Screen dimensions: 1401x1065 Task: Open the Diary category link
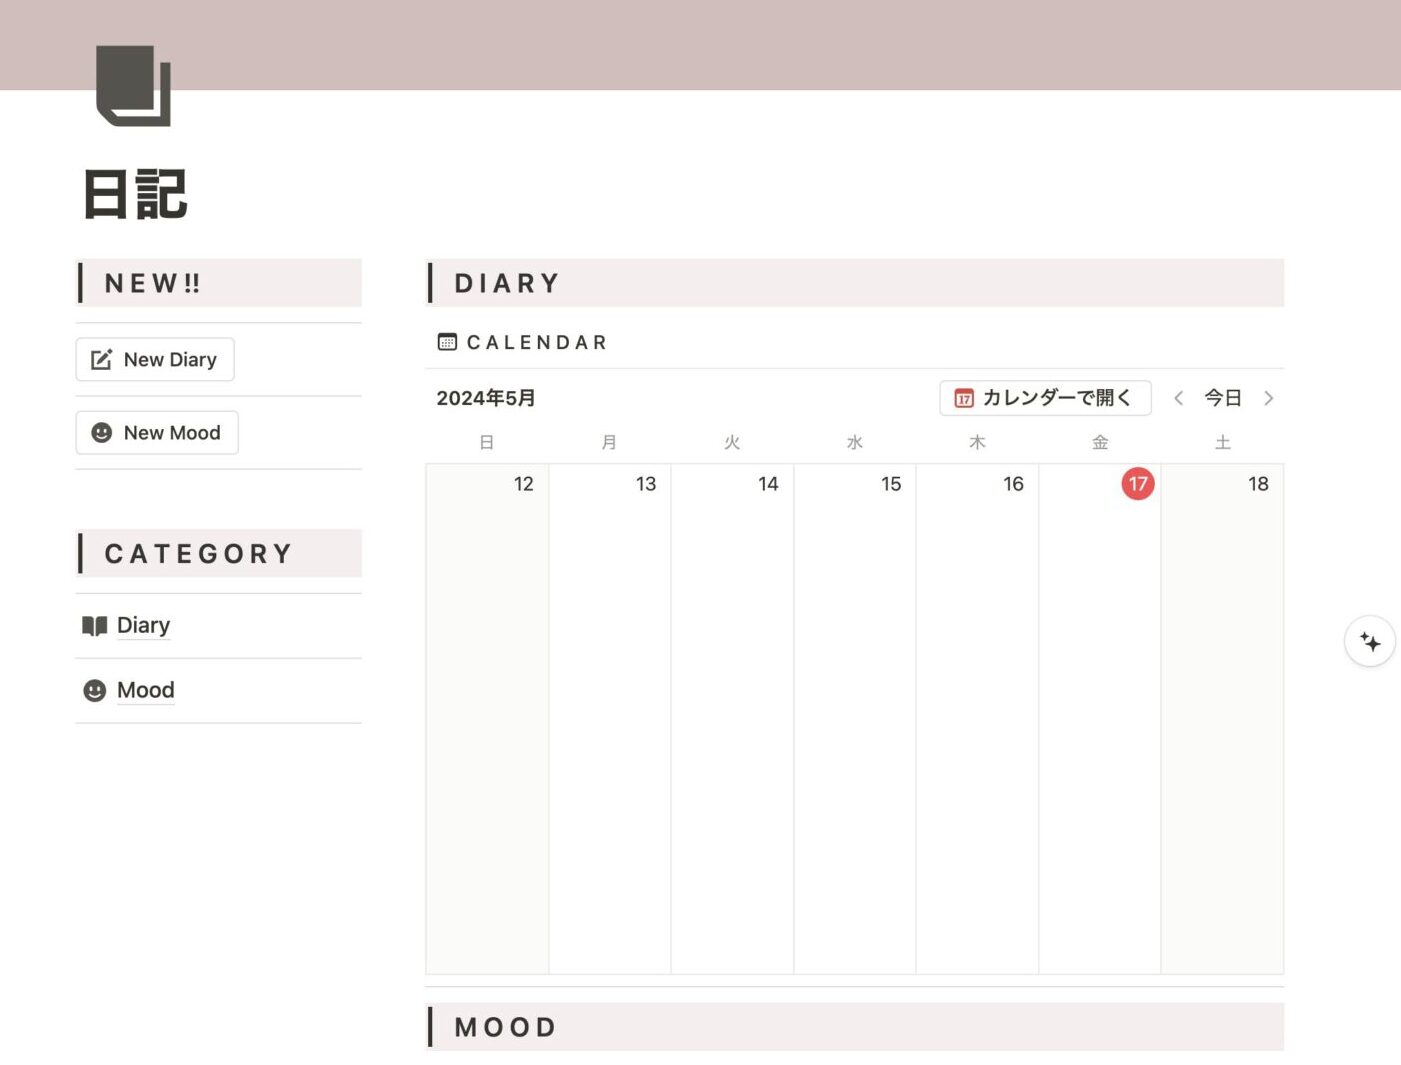pos(143,625)
